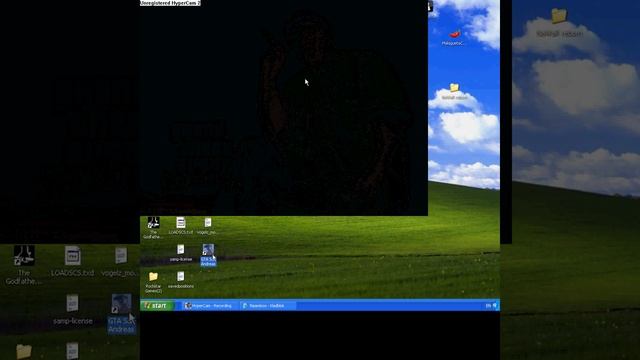Viewport: 640px width, 360px height.
Task: Open the EN language indicator in tray
Action: click(488, 306)
